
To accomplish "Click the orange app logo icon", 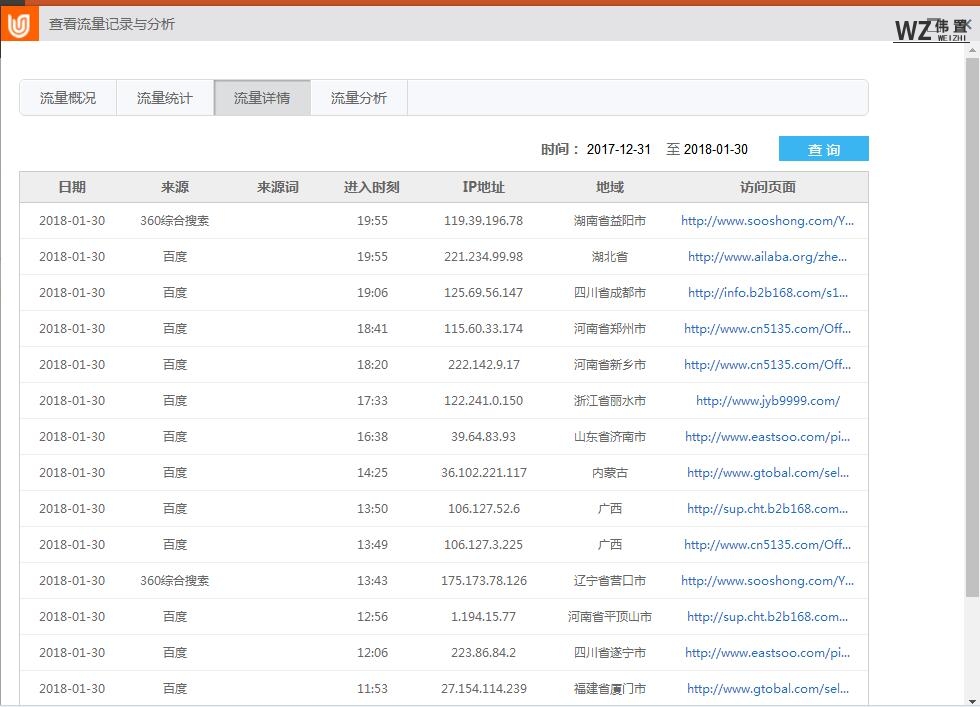I will pos(19,24).
